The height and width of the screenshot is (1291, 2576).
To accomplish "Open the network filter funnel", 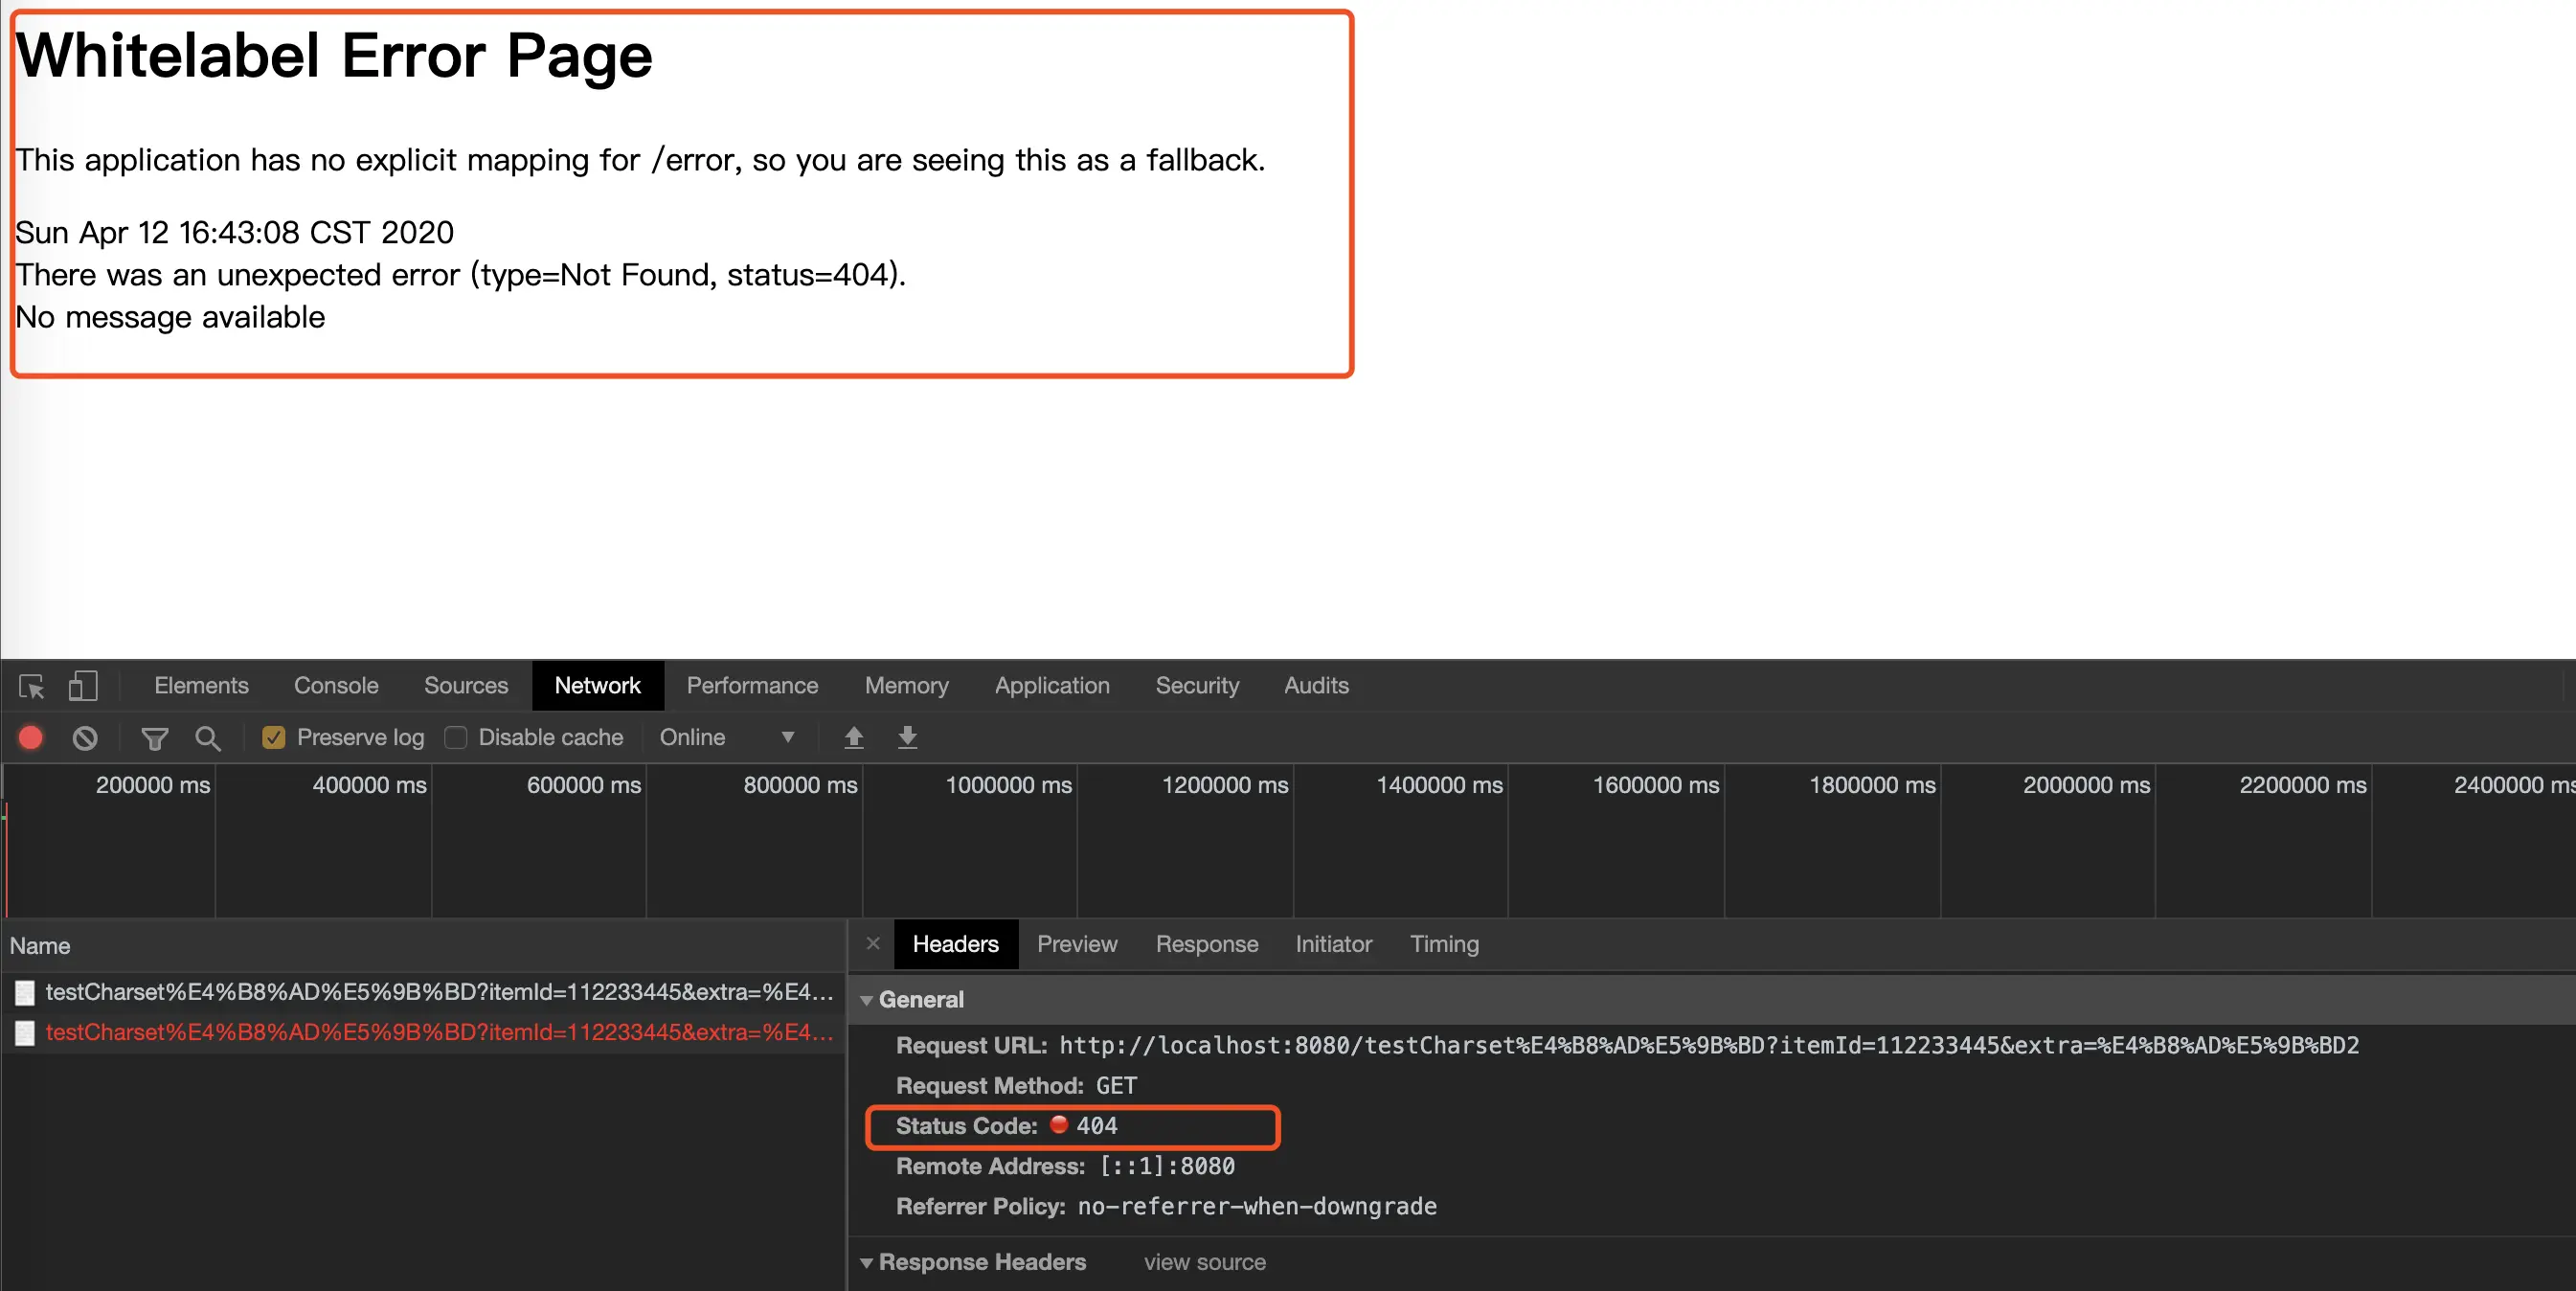I will pos(154,738).
